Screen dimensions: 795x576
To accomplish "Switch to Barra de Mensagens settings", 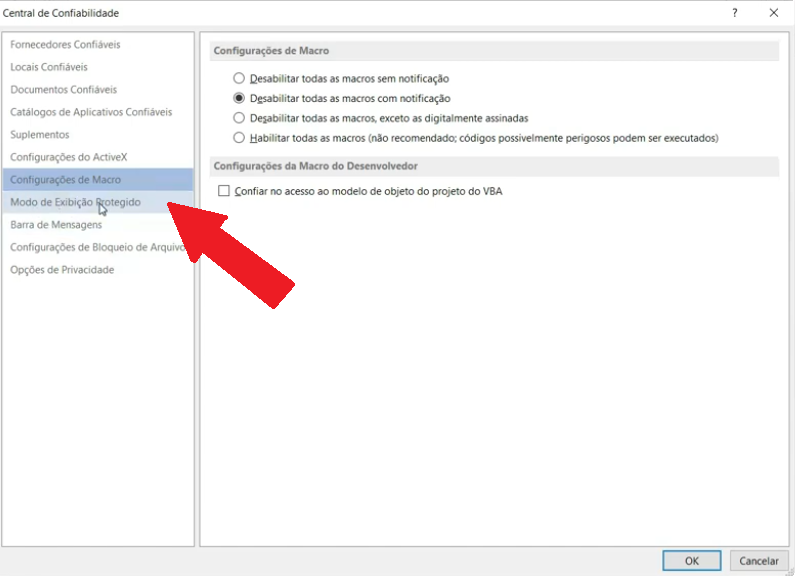I will [56, 225].
